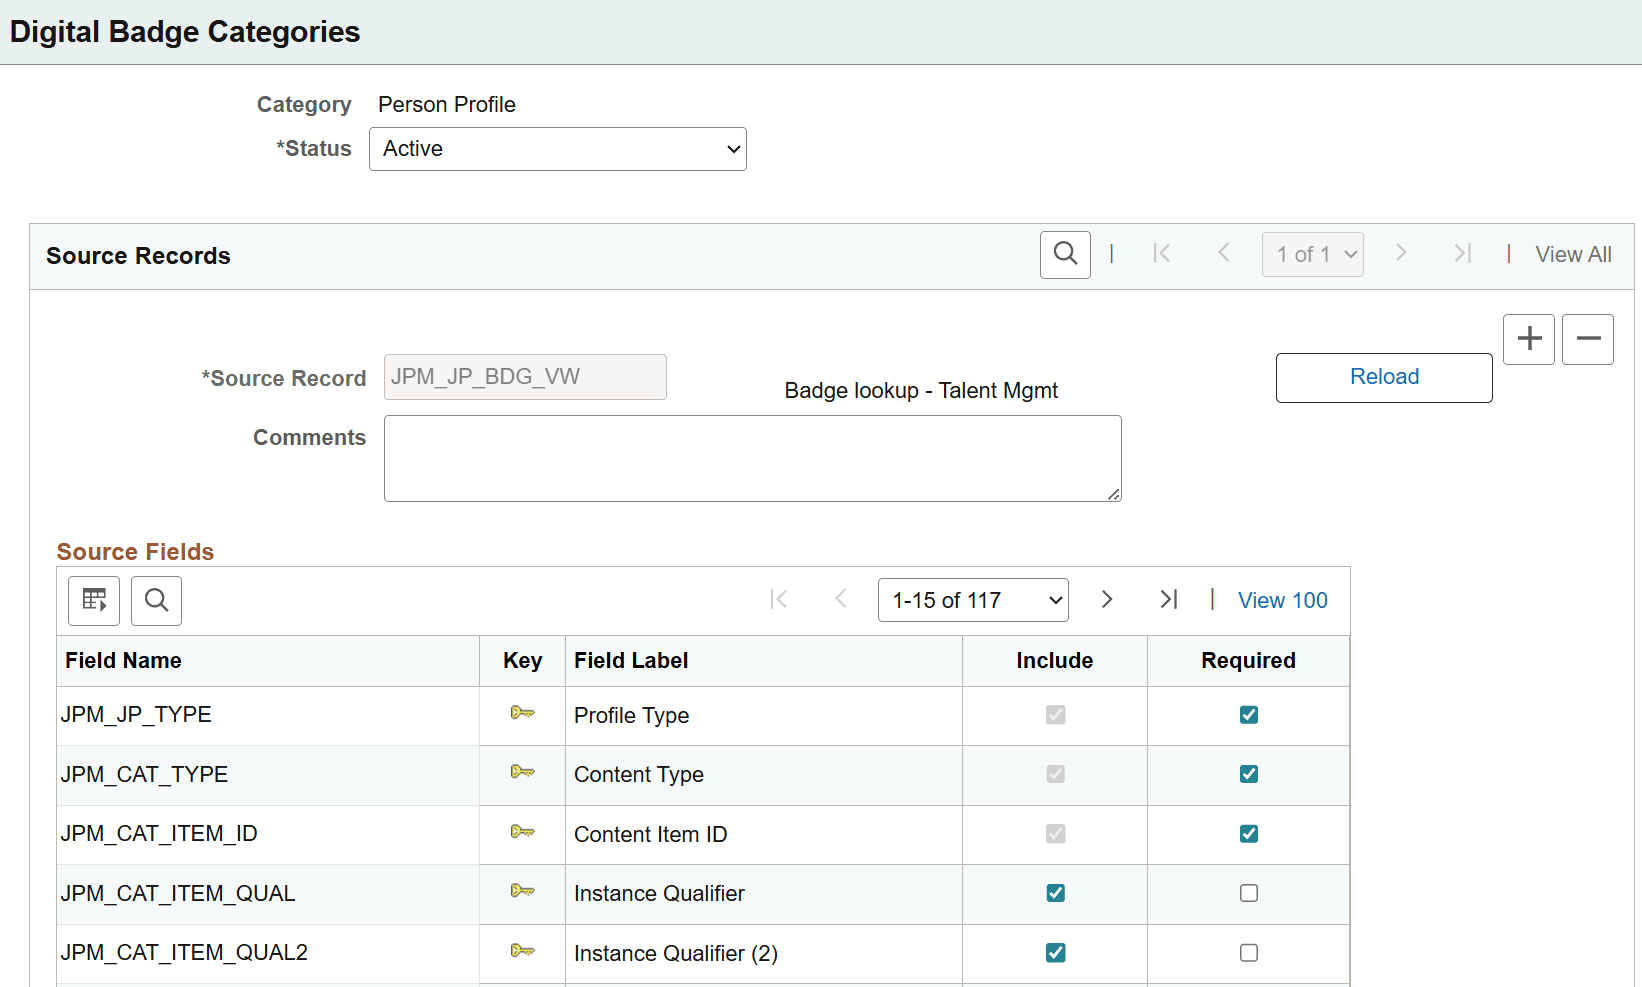This screenshot has height=987, width=1642.
Task: Sort by Key column header
Action: click(x=522, y=660)
